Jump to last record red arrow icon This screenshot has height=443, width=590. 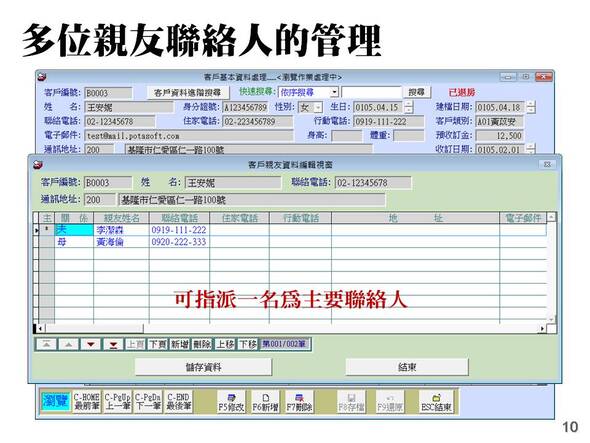tap(113, 344)
